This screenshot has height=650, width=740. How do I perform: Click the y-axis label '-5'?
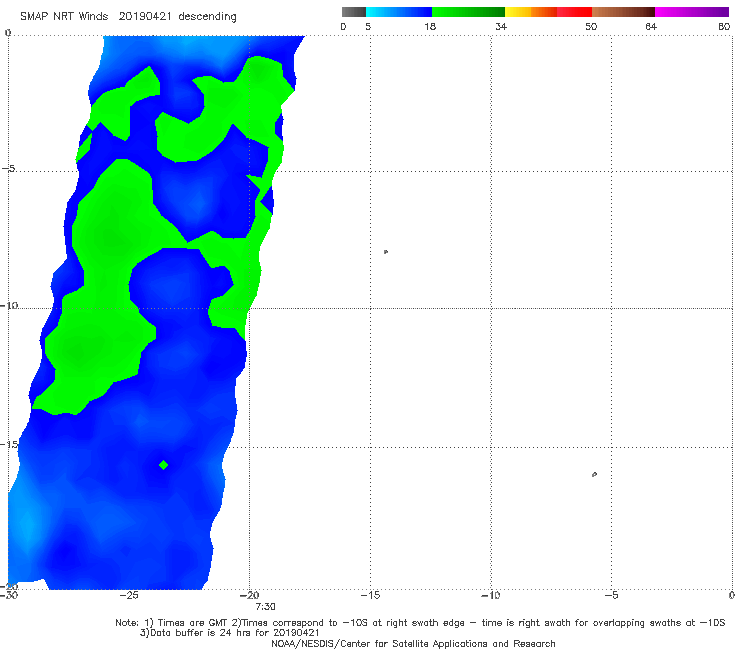pyautogui.click(x=8, y=169)
